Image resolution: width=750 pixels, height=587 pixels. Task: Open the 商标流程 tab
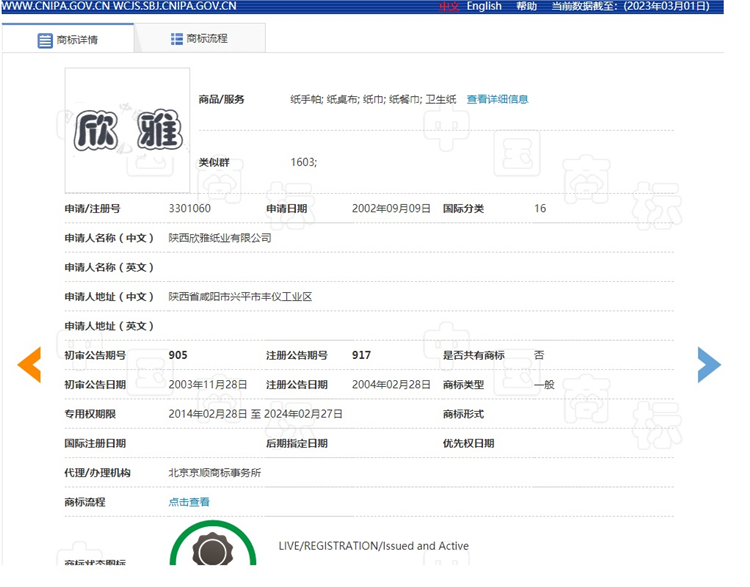(x=207, y=39)
